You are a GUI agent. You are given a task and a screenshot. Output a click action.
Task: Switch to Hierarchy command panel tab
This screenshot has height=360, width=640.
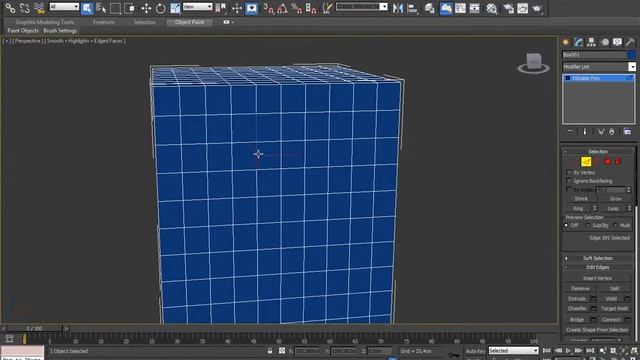(x=591, y=42)
